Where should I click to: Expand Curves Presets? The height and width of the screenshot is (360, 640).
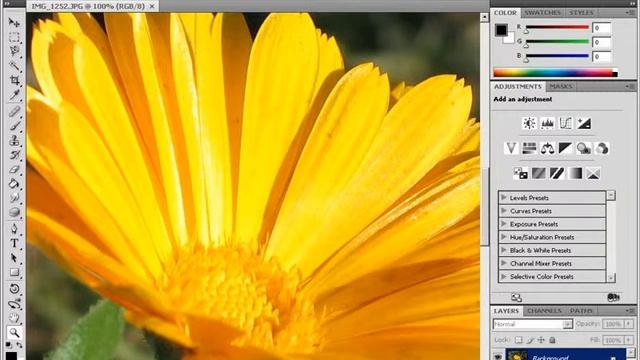click(x=504, y=211)
